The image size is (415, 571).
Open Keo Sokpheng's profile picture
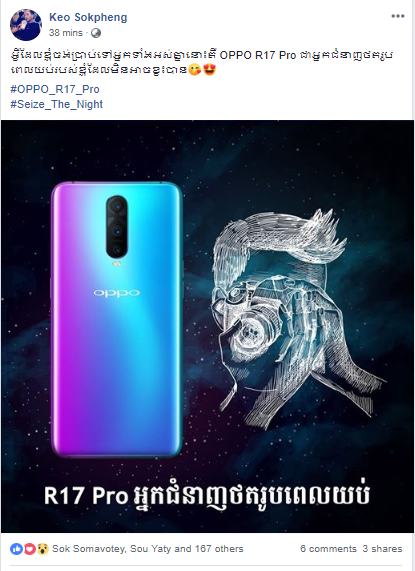(x=26, y=25)
